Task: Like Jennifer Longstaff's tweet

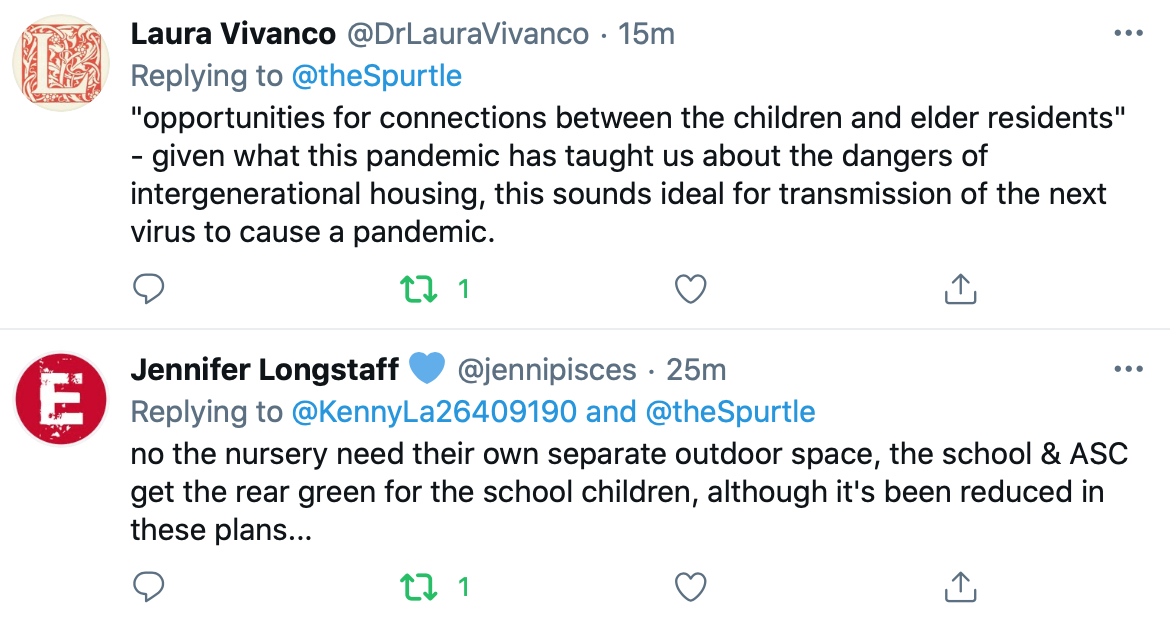Action: point(690,587)
